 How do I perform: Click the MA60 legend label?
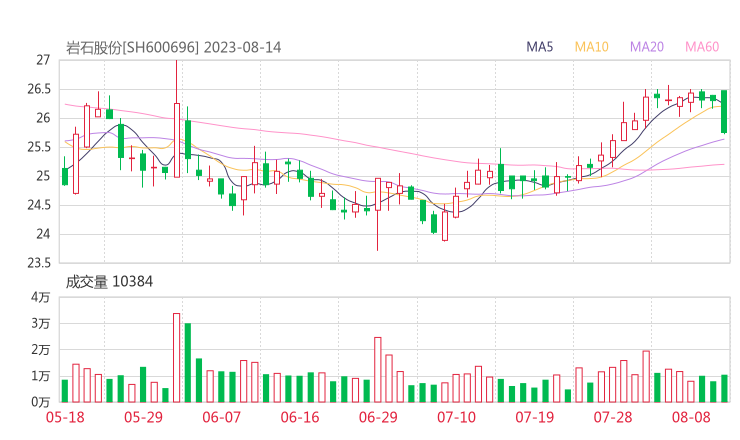[x=702, y=47]
